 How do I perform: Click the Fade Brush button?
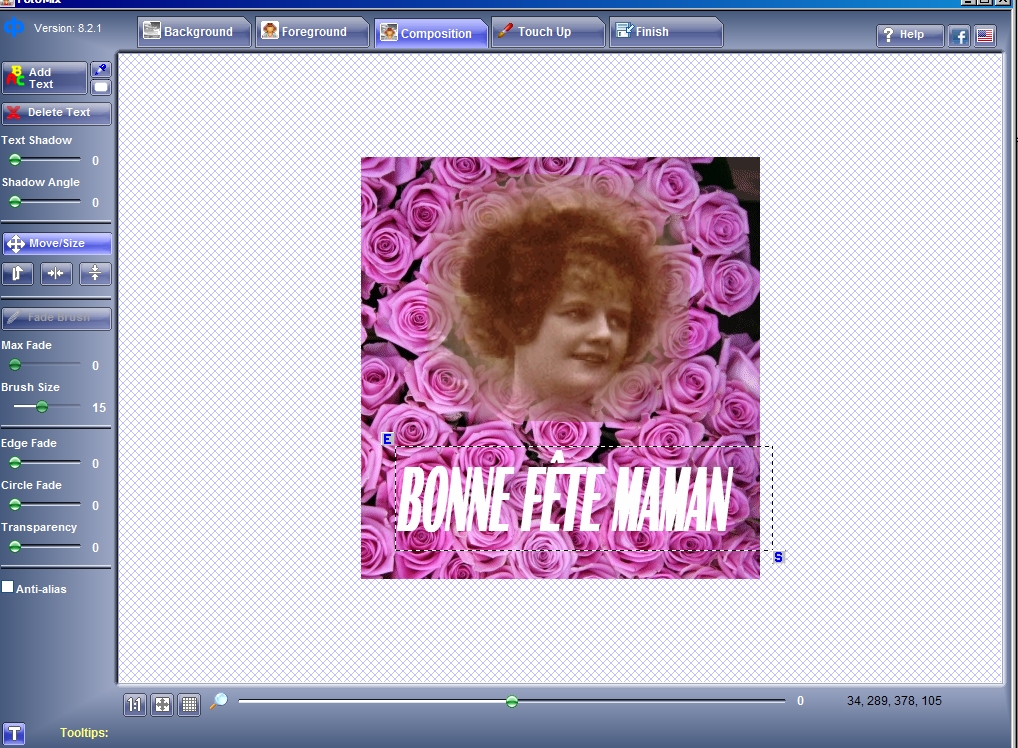[x=56, y=318]
